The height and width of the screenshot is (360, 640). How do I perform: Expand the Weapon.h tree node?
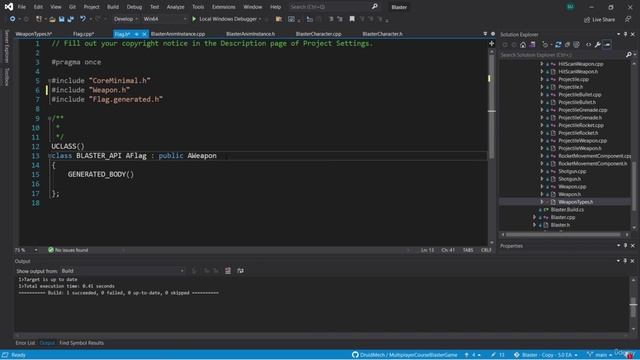(x=542, y=194)
